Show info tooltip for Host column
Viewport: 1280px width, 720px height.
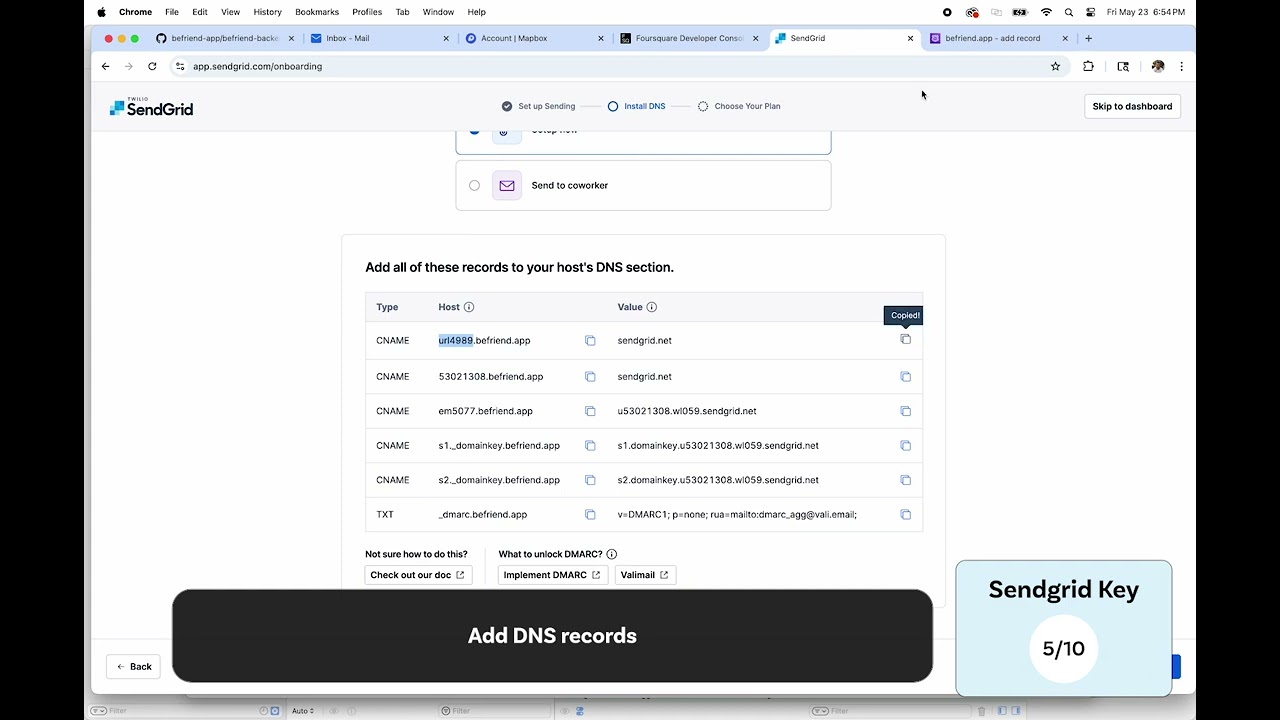(x=469, y=307)
